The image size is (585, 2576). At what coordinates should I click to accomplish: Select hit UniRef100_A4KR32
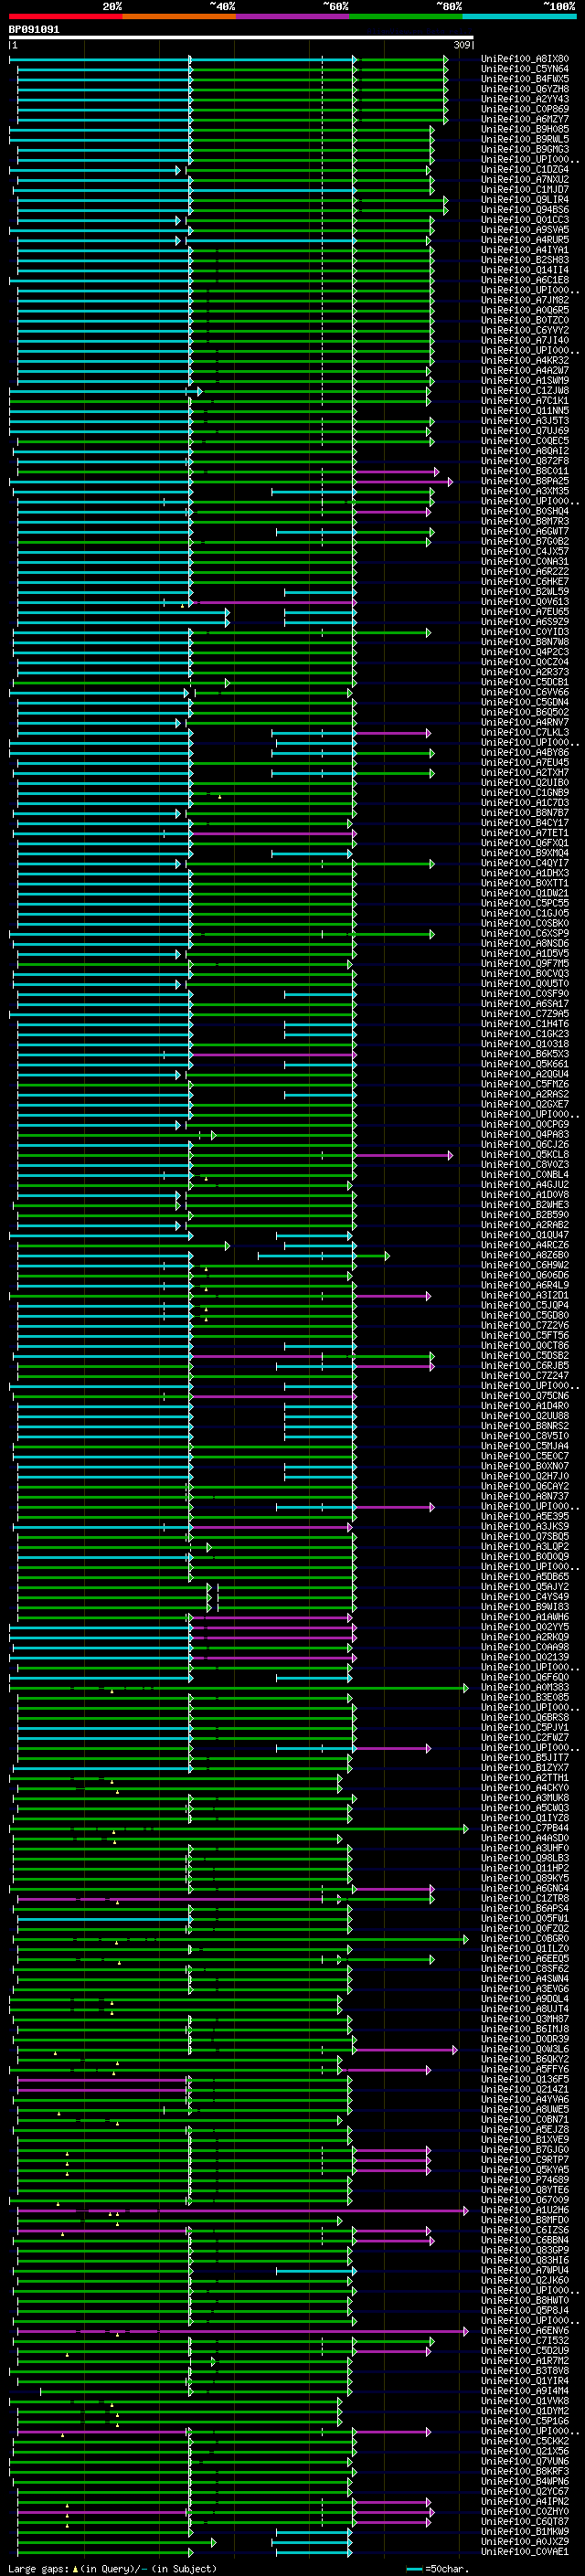pyautogui.click(x=525, y=360)
